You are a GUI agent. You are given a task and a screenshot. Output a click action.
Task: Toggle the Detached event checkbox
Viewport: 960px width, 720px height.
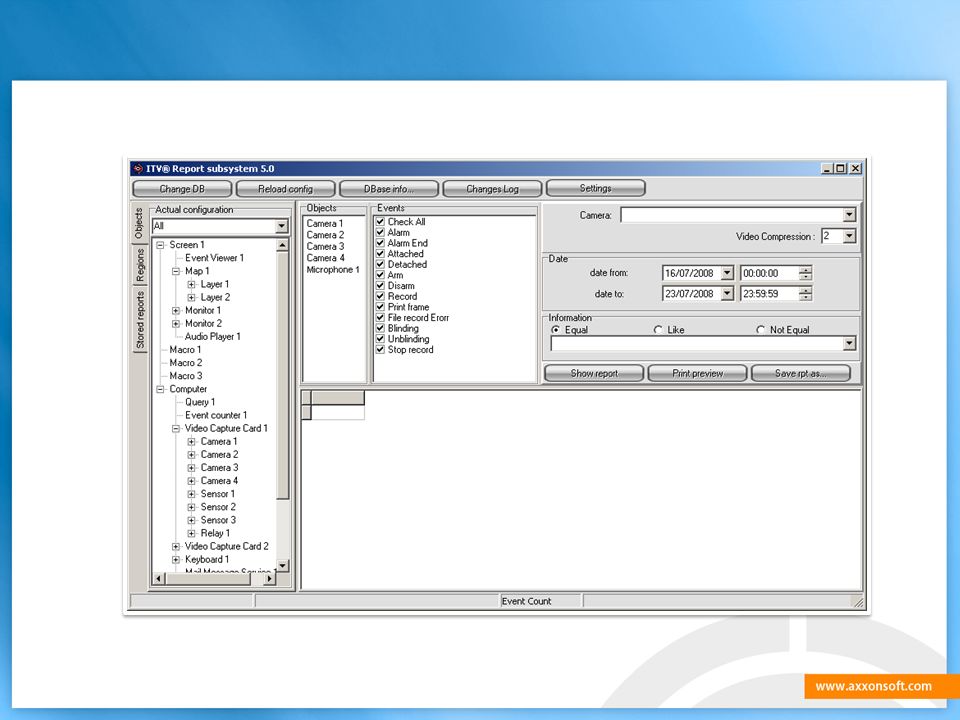coord(380,264)
